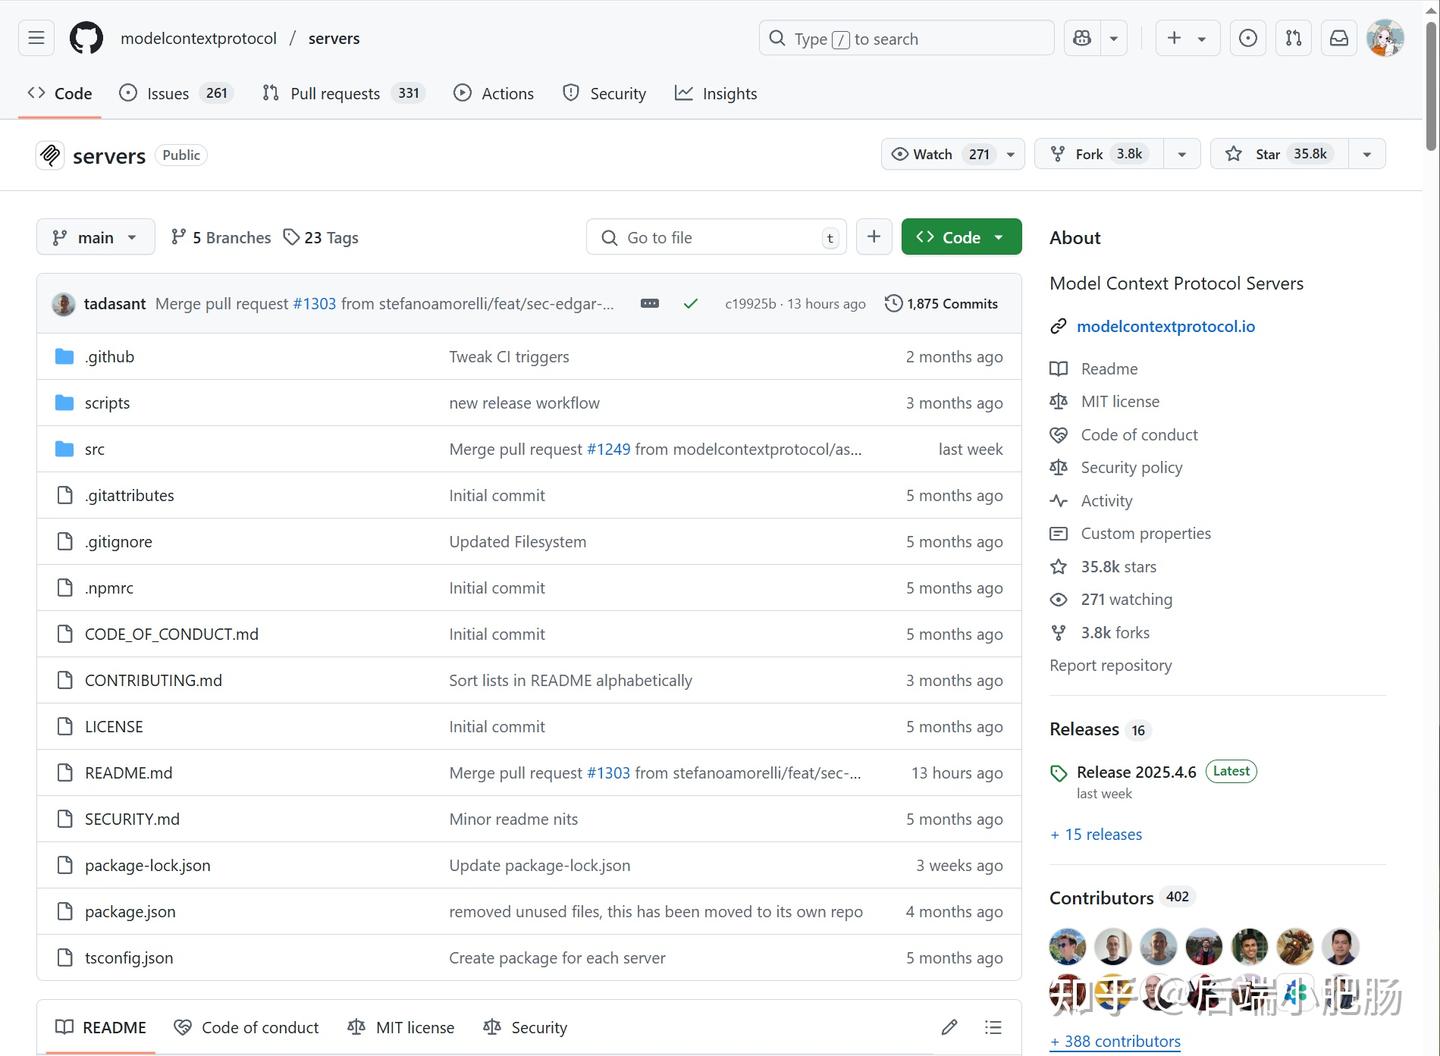
Task: Click the plus add file button
Action: click(x=874, y=237)
